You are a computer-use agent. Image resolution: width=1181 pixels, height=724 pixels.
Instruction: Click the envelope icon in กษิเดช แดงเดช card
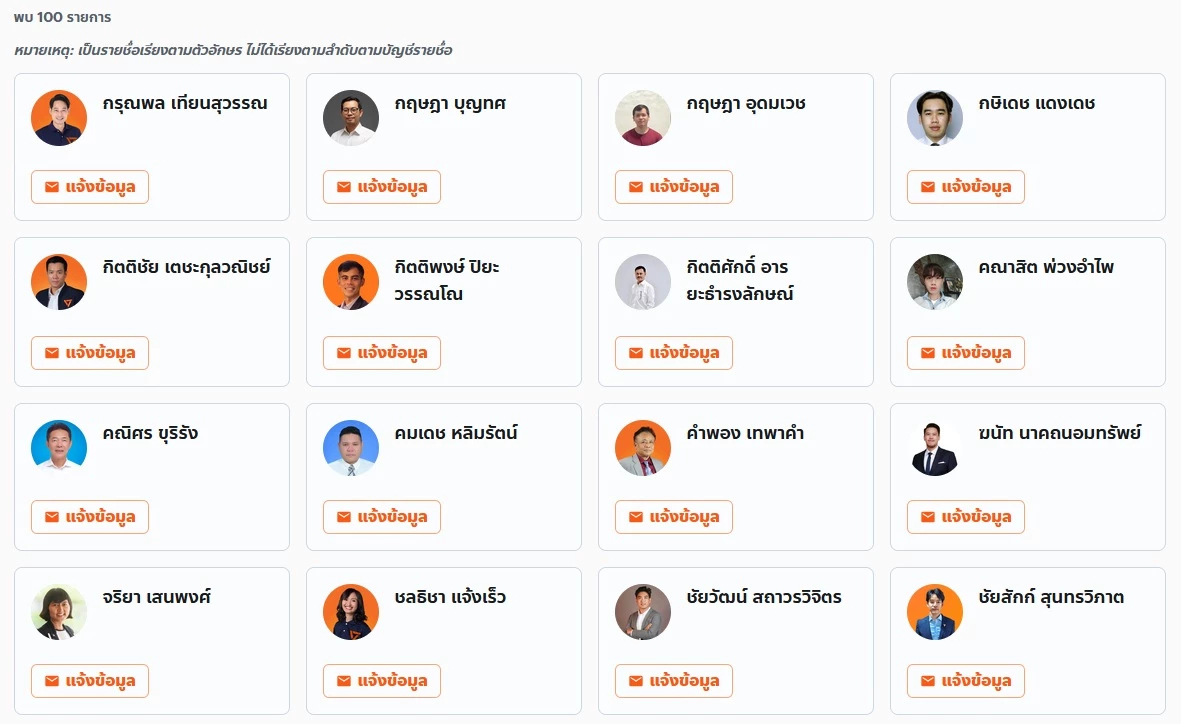coord(928,187)
